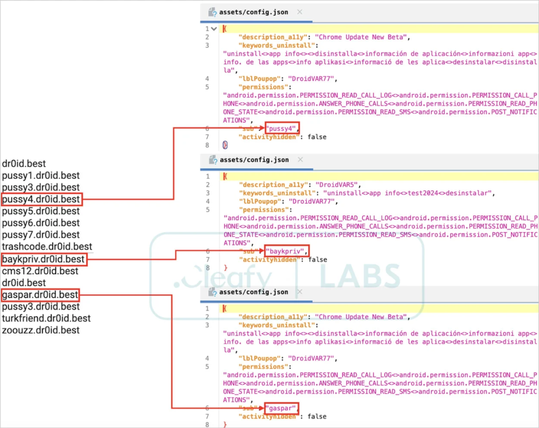
Task: Click gaspar.dr0id.best in the domain list
Action: point(40,295)
